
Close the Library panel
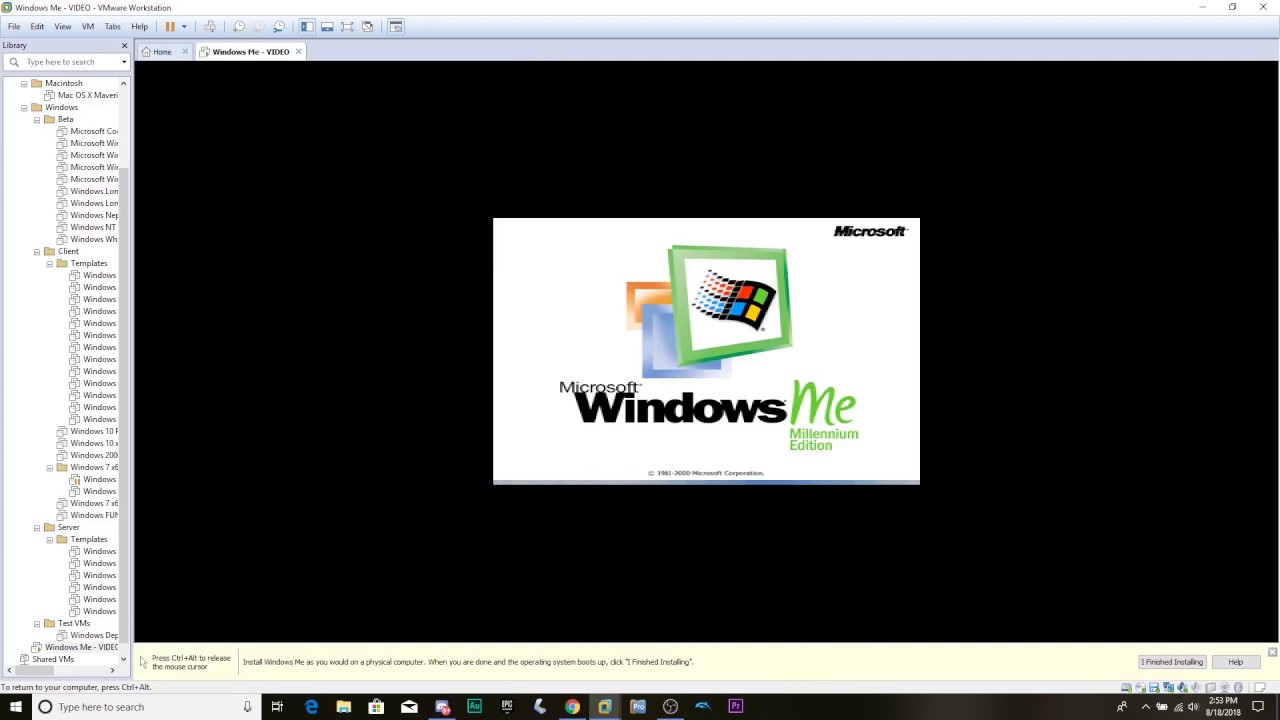[x=124, y=45]
